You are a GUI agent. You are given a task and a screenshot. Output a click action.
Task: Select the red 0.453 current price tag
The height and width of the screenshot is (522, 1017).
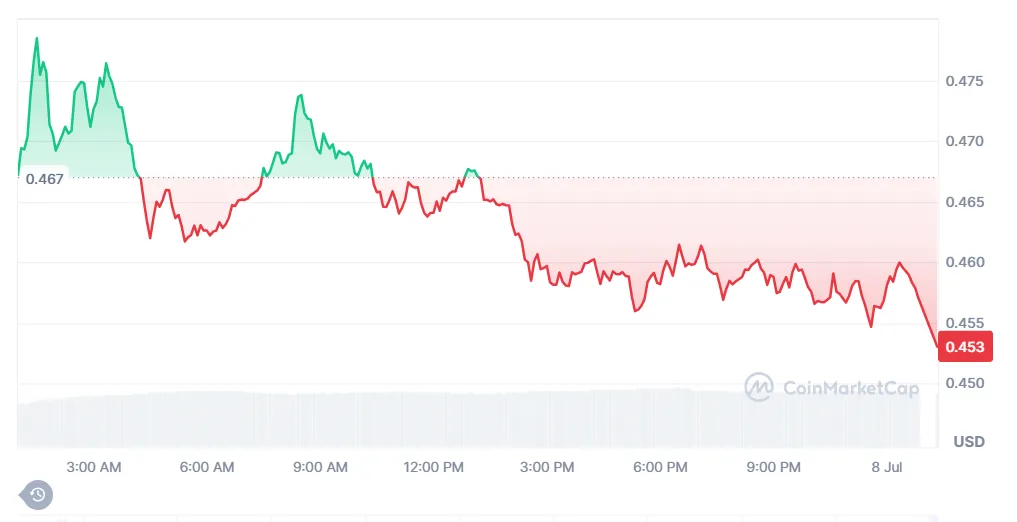pyautogui.click(x=965, y=346)
